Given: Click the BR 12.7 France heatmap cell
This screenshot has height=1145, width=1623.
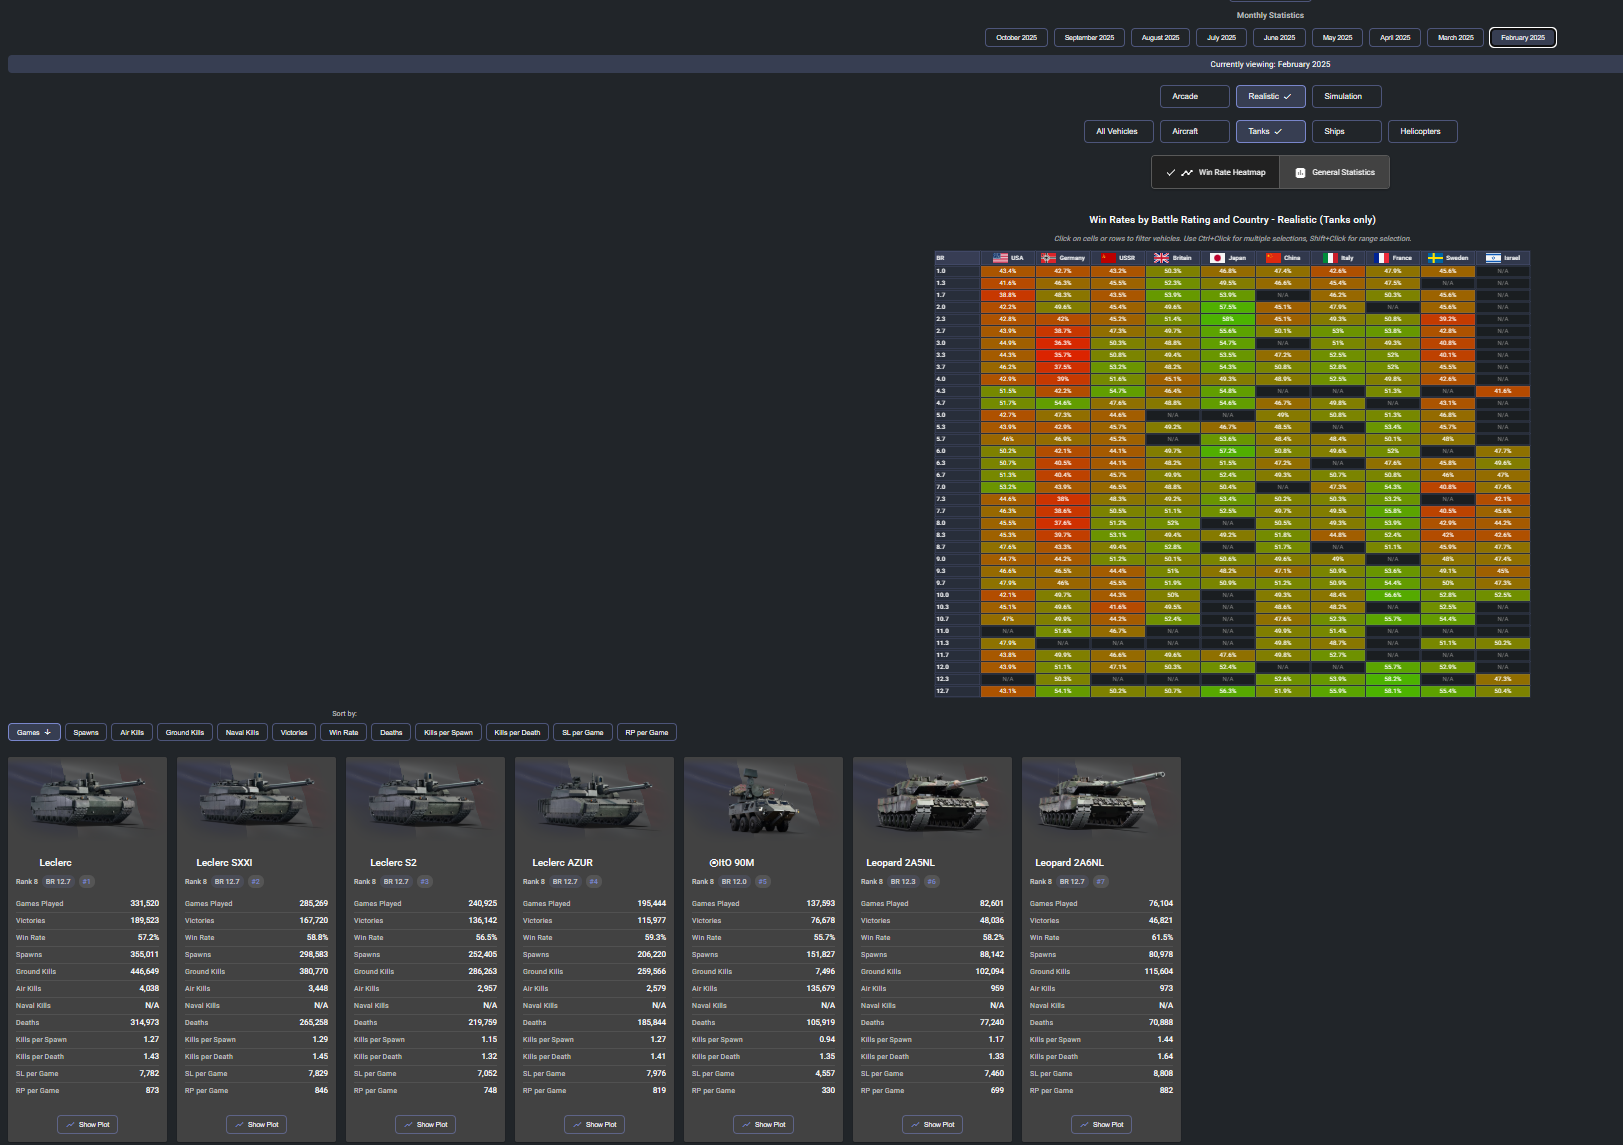Looking at the screenshot, I should pyautogui.click(x=1392, y=691).
